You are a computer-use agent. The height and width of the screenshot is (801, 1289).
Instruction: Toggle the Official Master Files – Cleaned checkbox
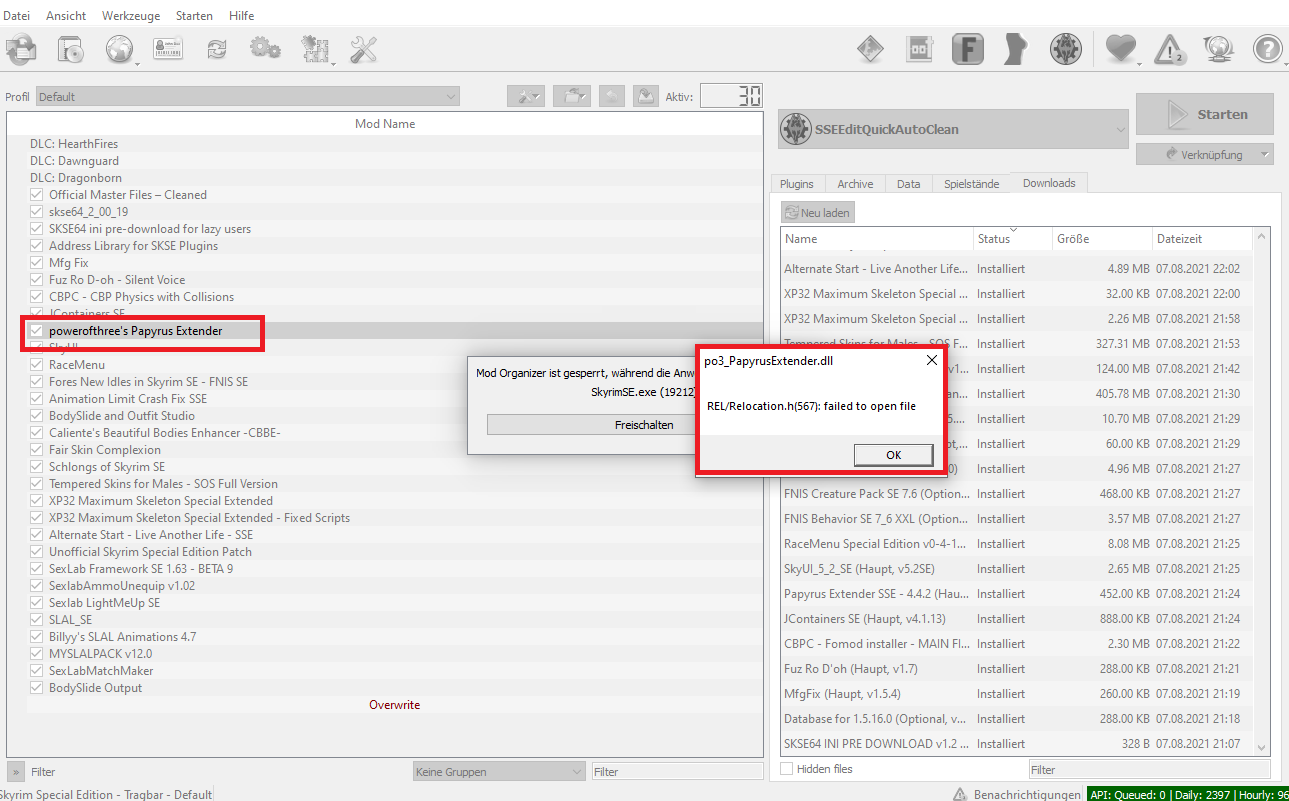37,195
